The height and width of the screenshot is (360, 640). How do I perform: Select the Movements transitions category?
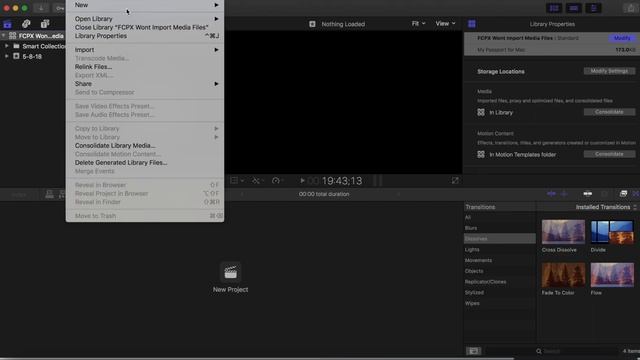500,260
